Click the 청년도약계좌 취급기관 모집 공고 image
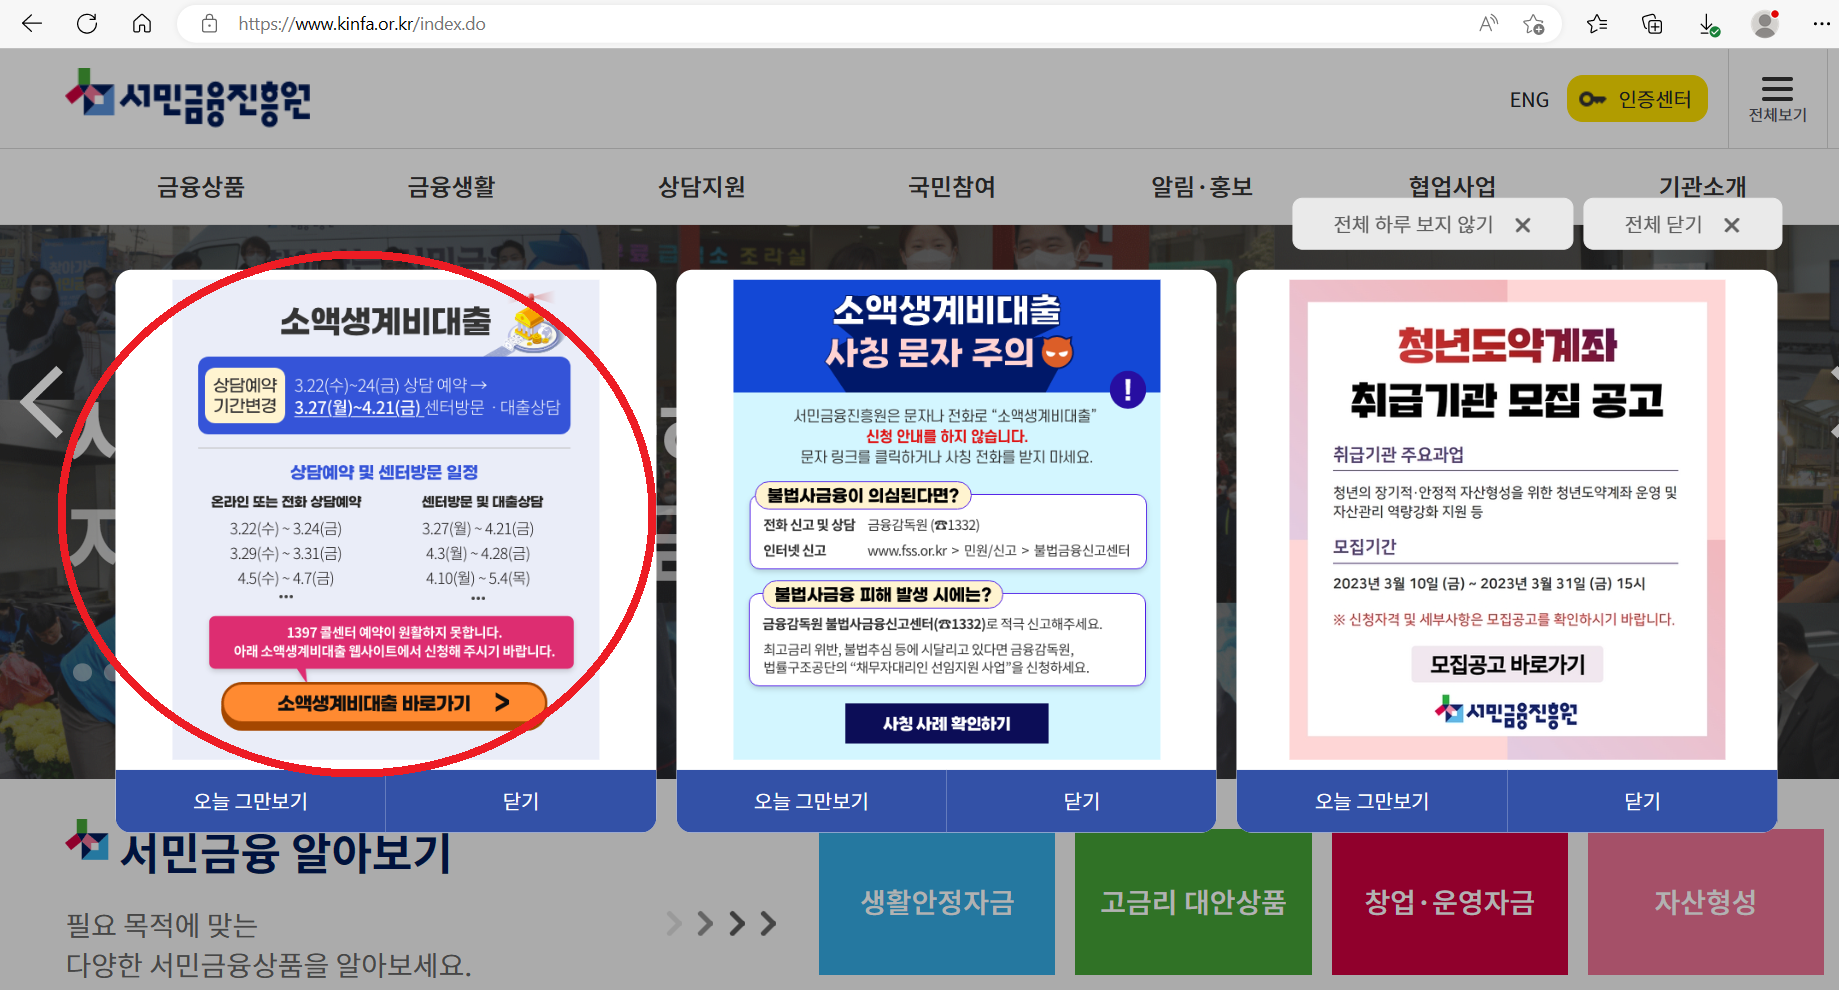 (1507, 519)
